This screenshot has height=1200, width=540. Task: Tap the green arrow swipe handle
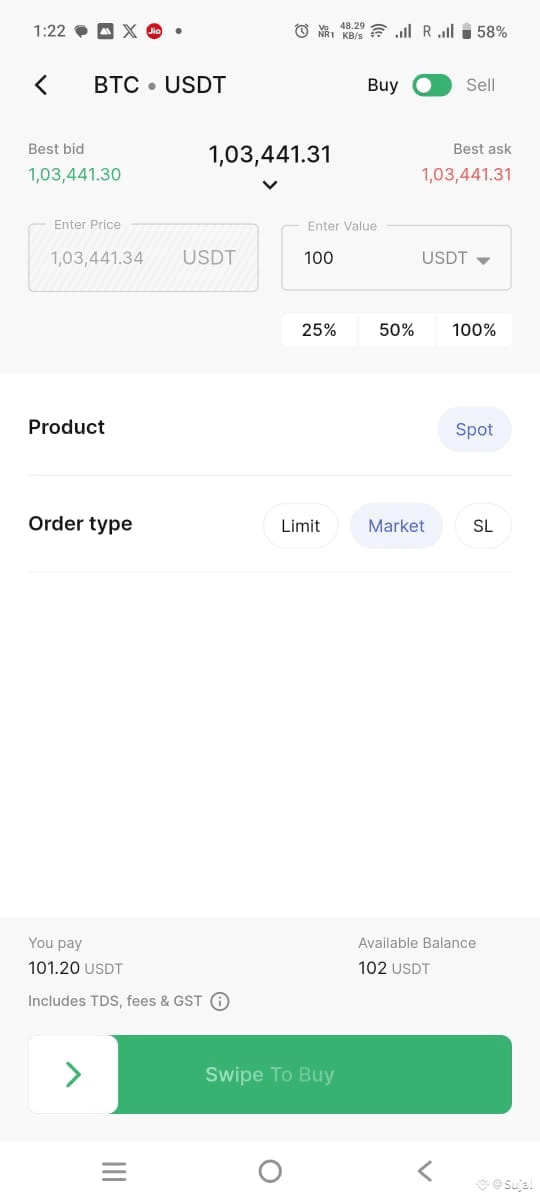[x=73, y=1074]
